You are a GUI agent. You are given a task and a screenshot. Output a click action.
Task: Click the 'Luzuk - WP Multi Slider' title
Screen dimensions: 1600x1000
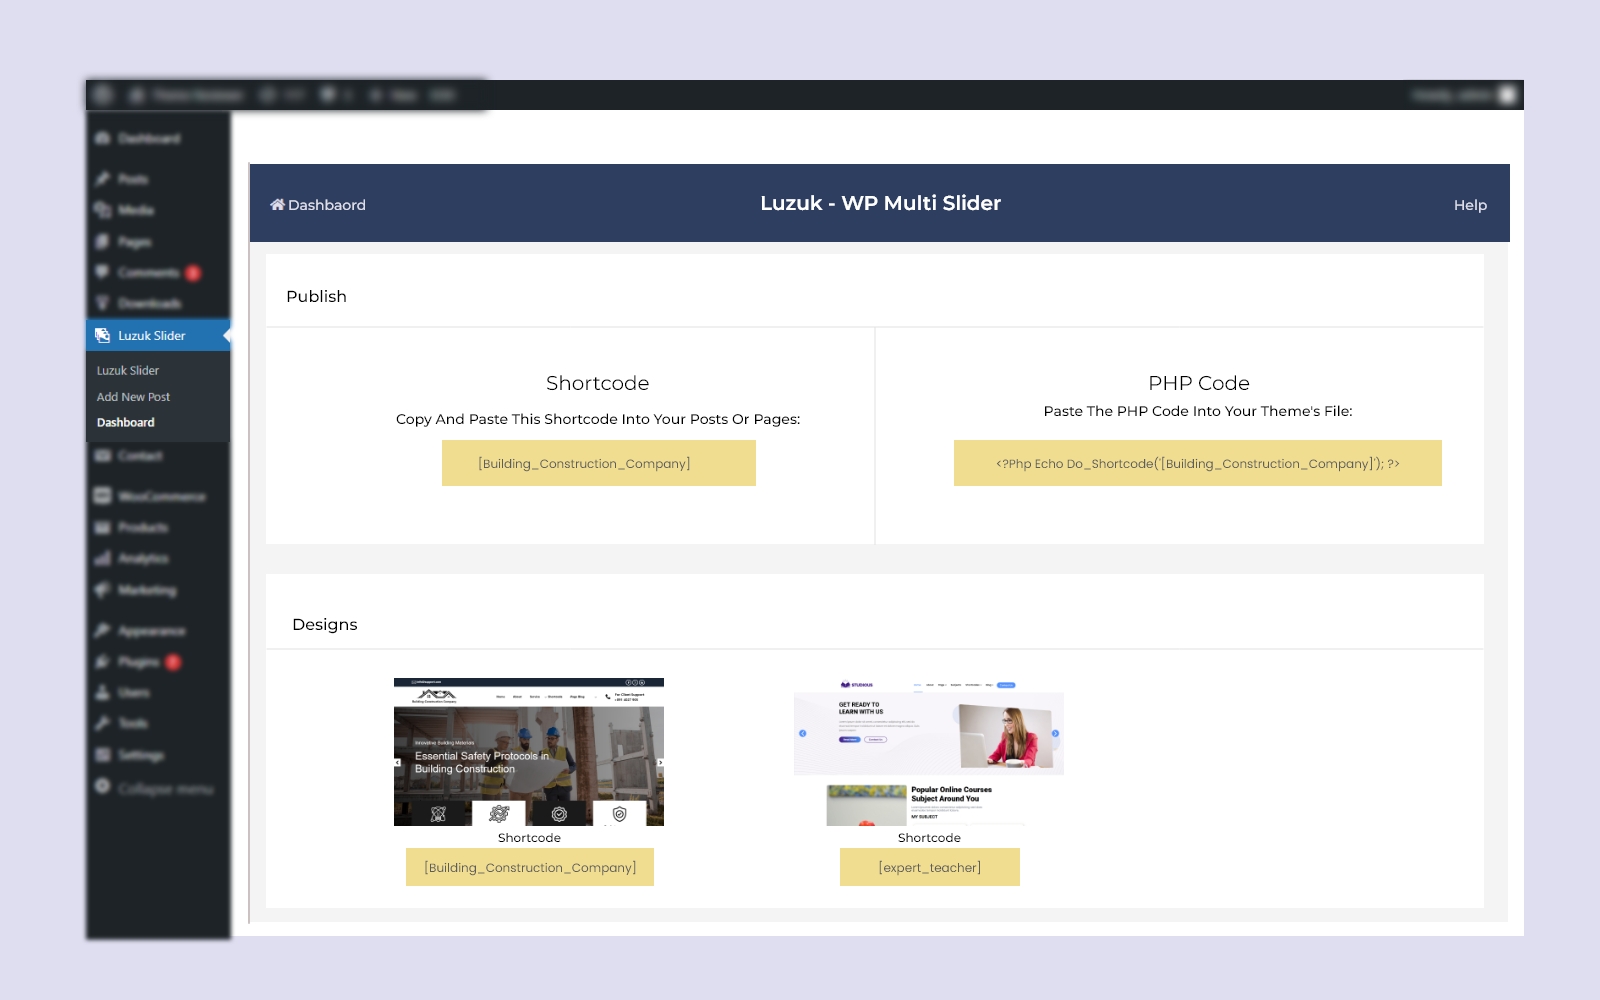(880, 203)
